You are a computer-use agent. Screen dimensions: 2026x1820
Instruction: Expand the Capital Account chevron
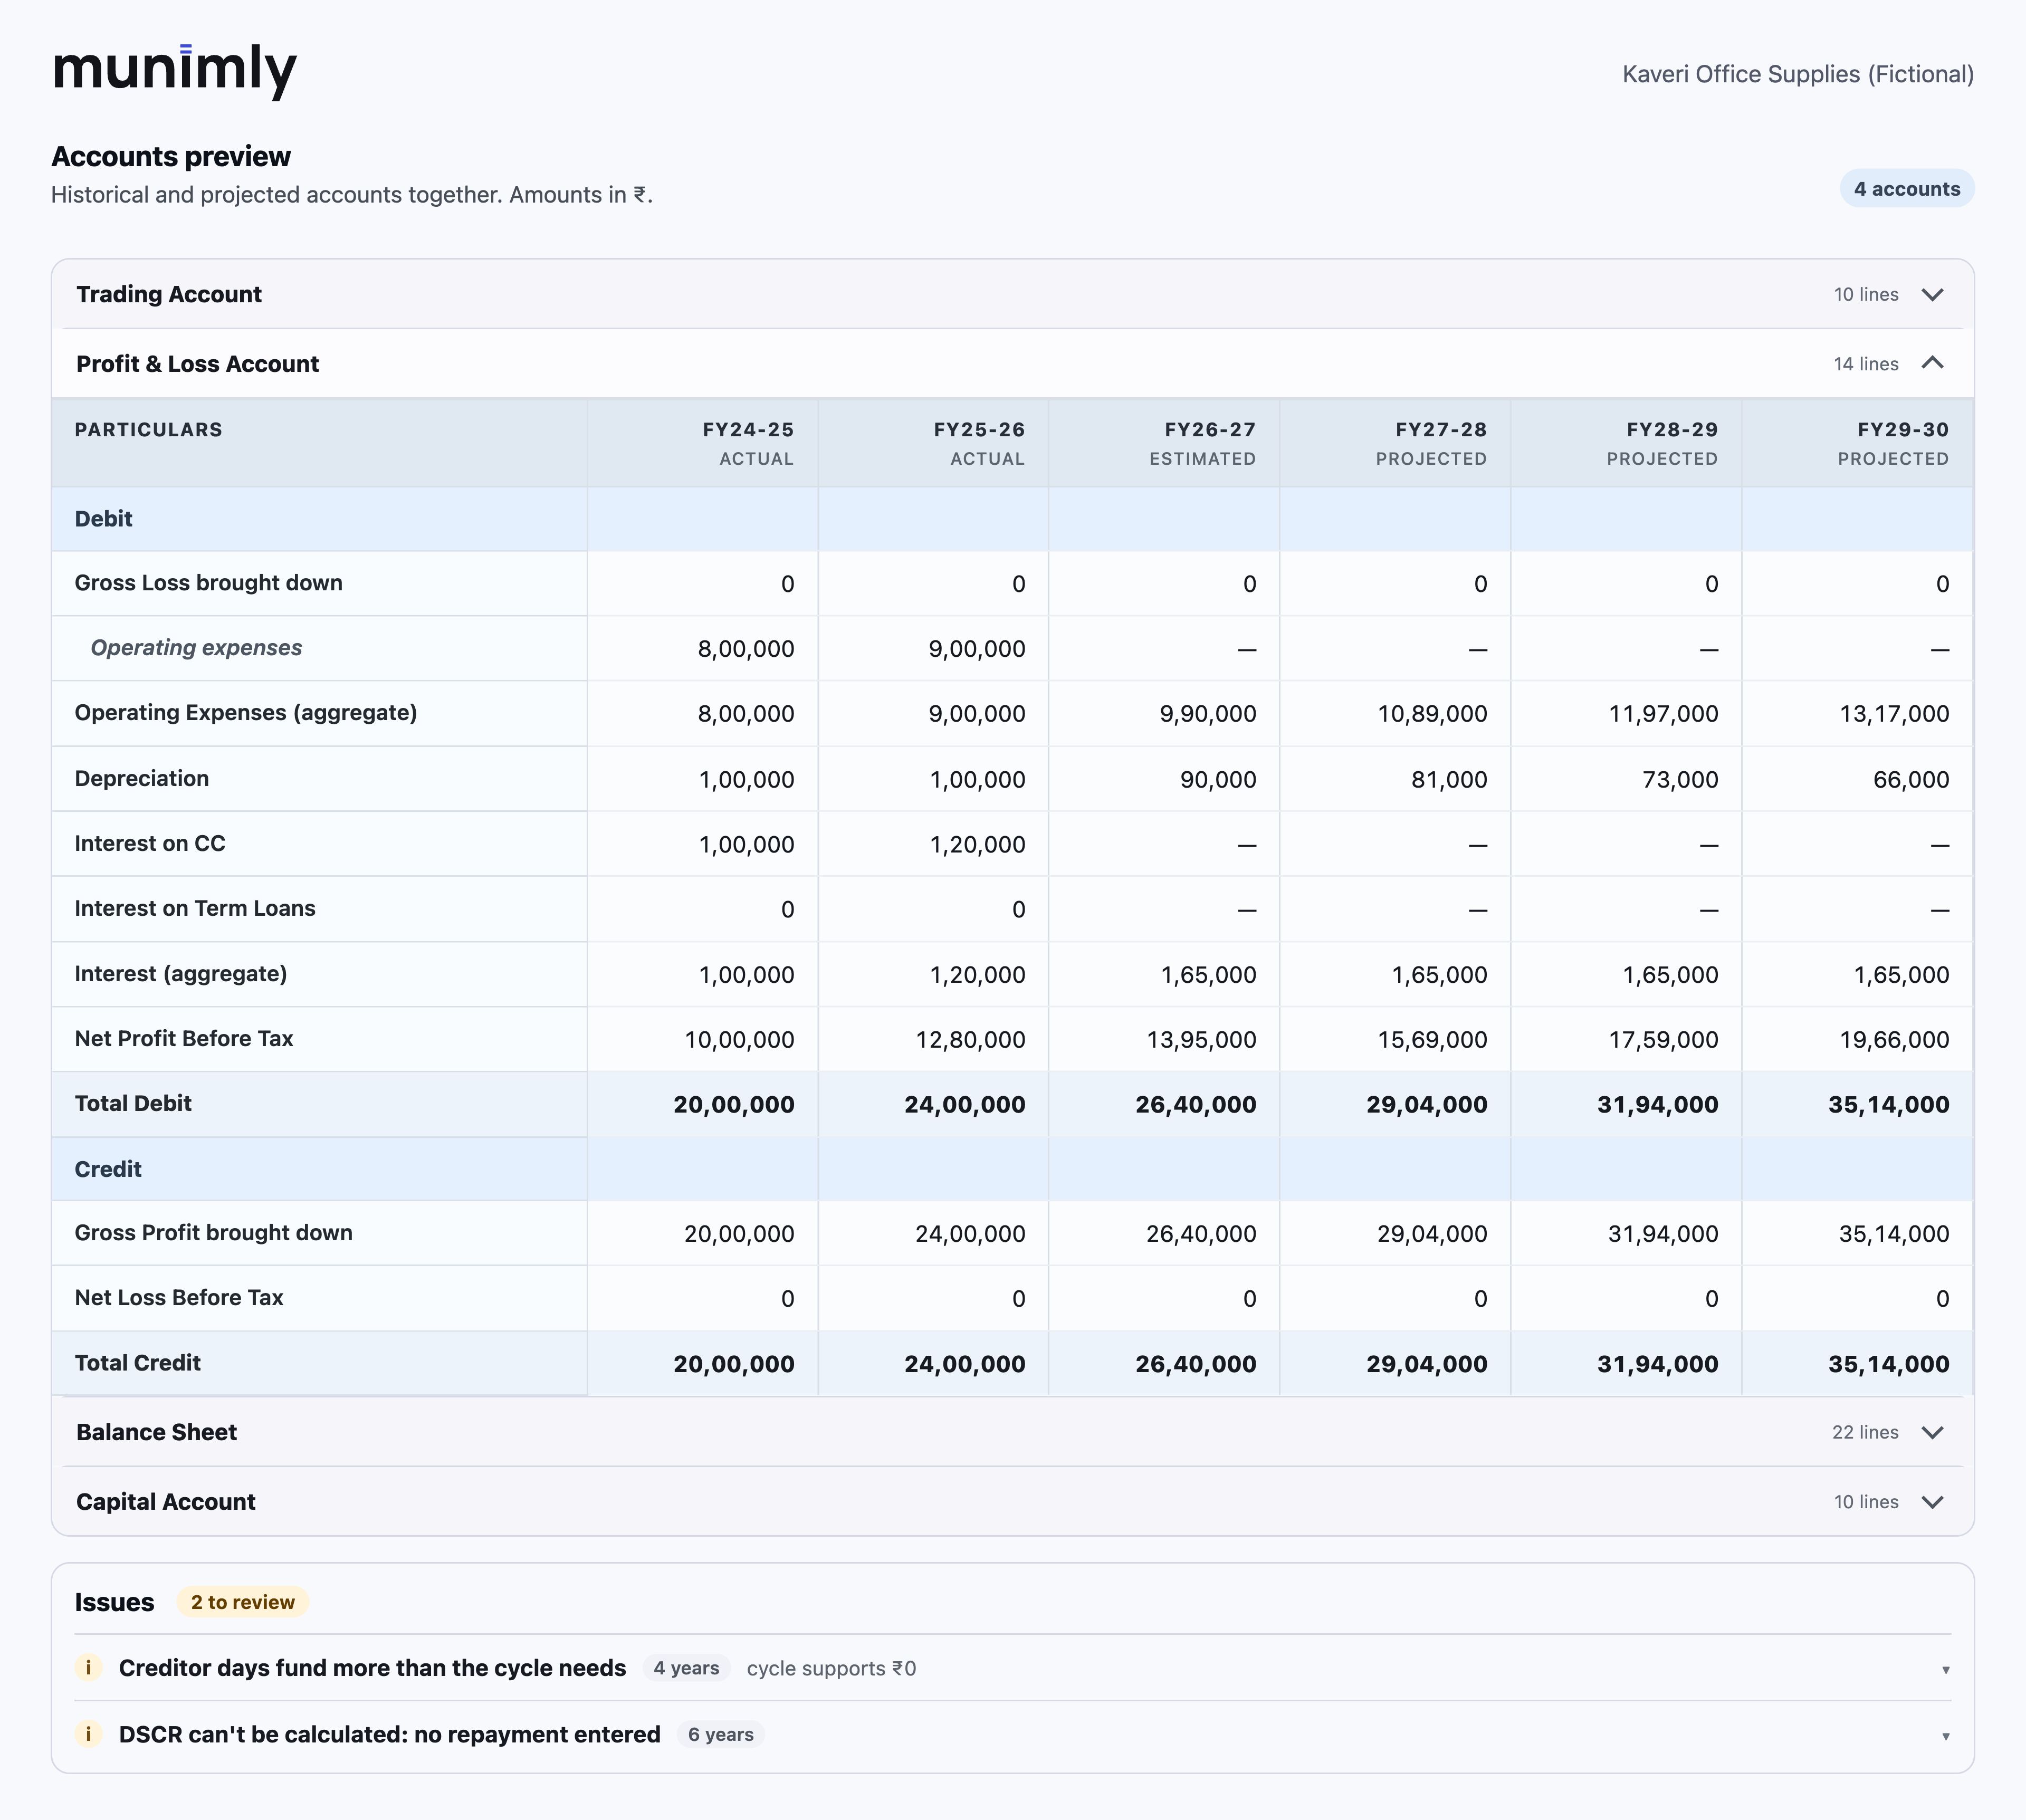pyautogui.click(x=1932, y=1502)
